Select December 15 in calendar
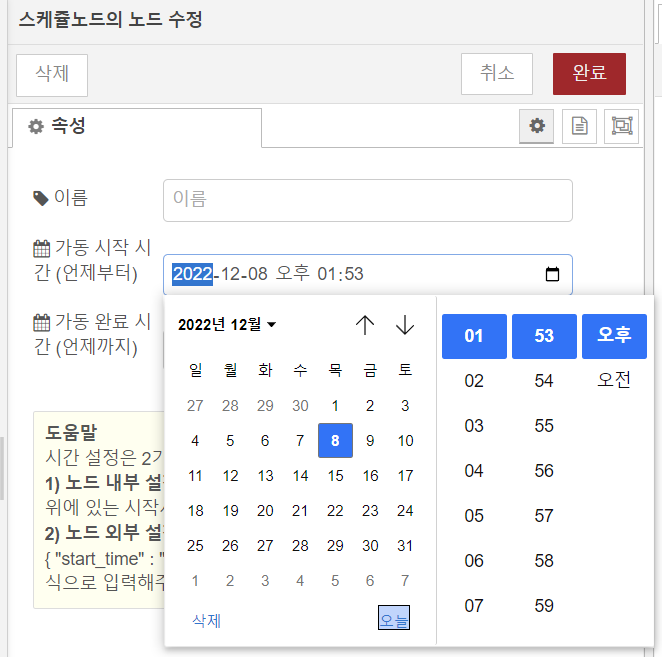Image resolution: width=662 pixels, height=657 pixels. coord(335,476)
